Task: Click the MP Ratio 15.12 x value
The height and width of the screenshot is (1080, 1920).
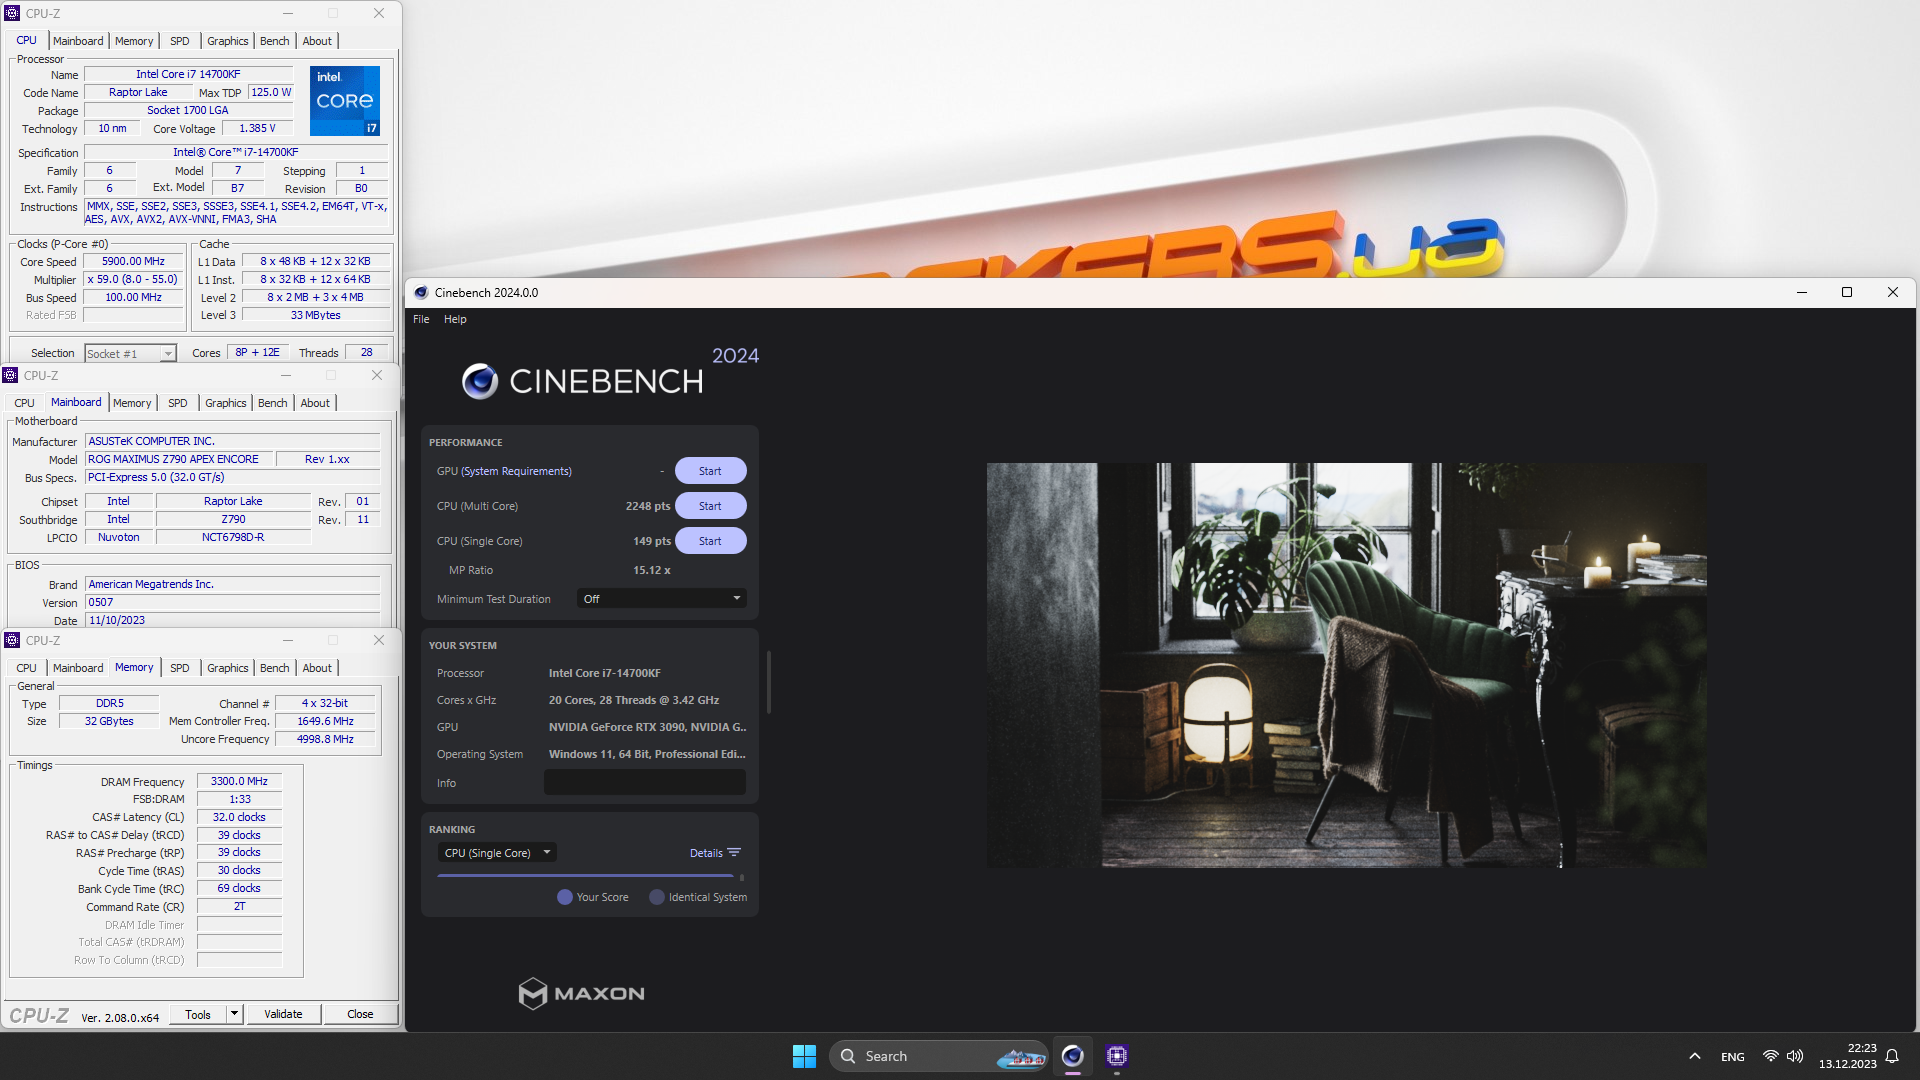Action: (x=652, y=570)
